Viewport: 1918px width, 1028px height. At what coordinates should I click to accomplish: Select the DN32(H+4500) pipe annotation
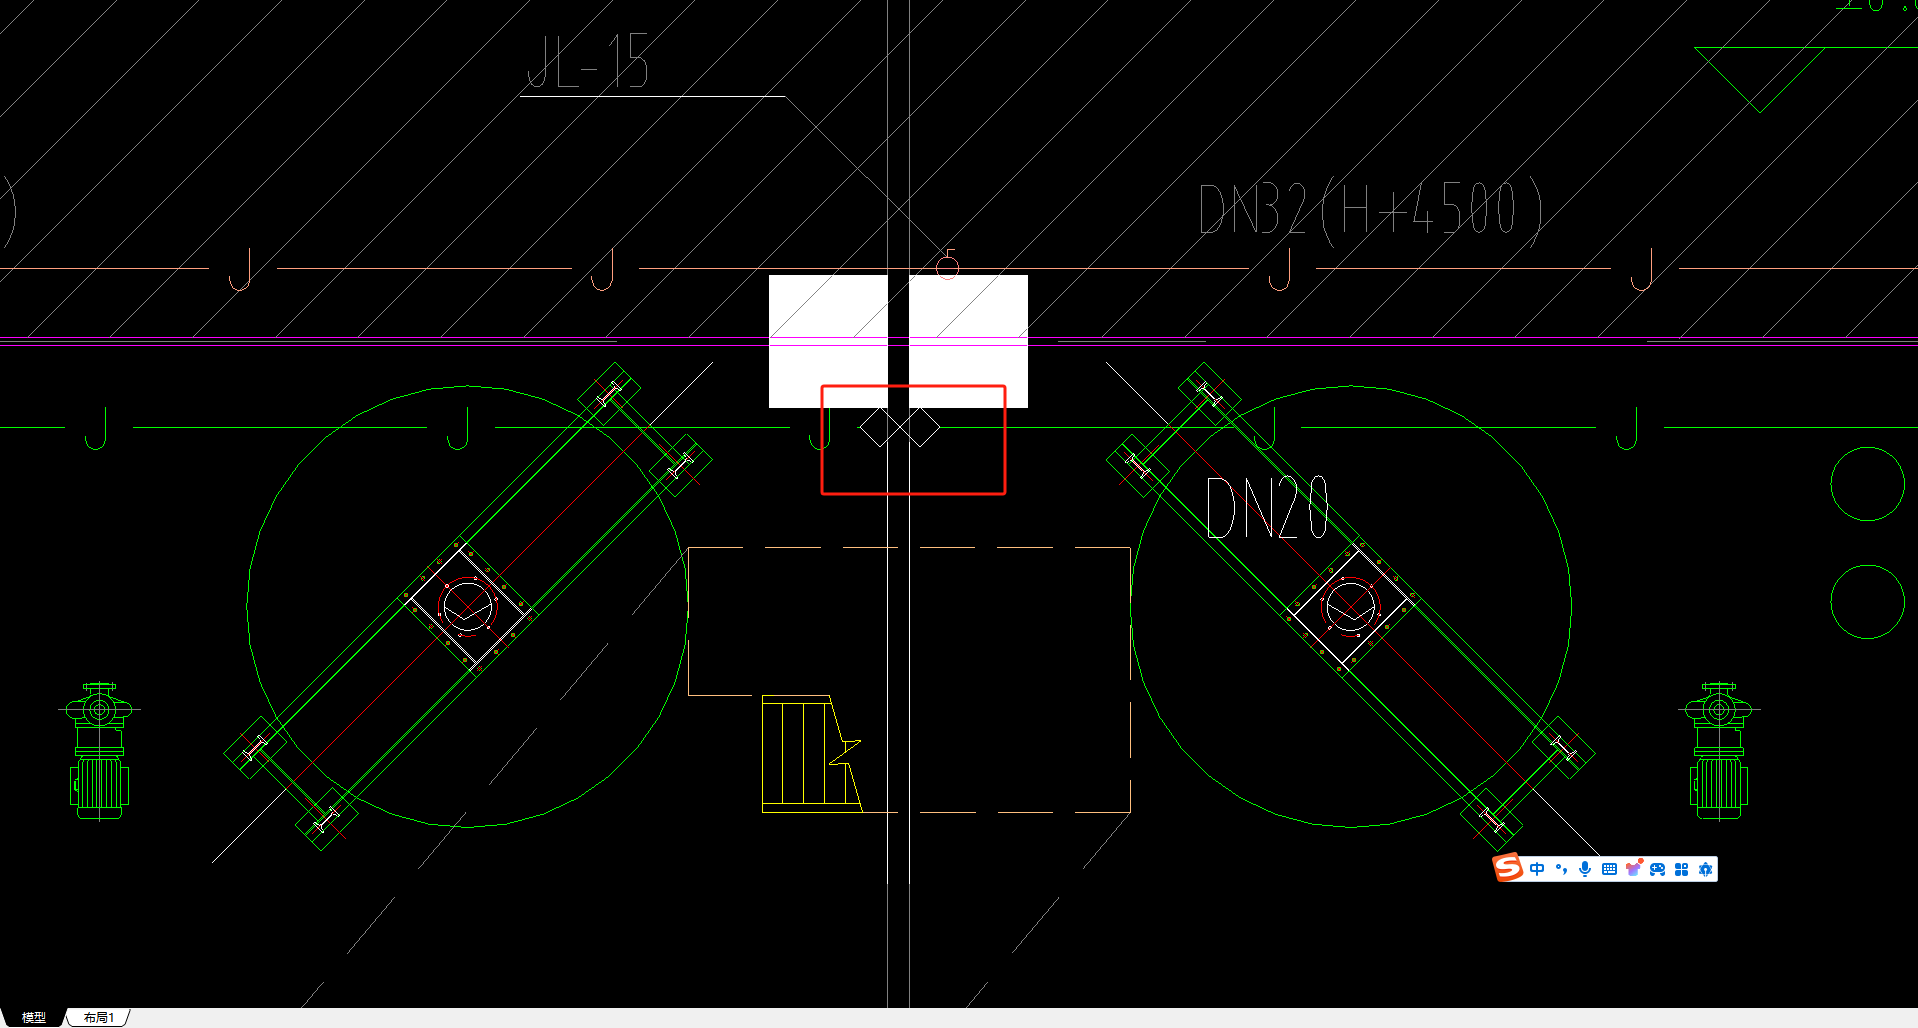pyautogui.click(x=1370, y=209)
